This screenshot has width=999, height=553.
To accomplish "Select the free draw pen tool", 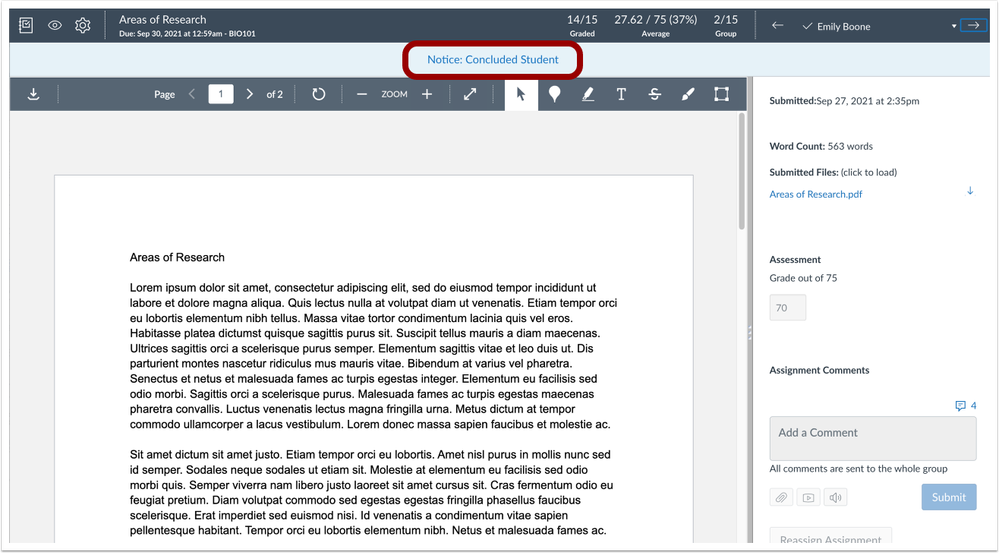I will (x=687, y=94).
